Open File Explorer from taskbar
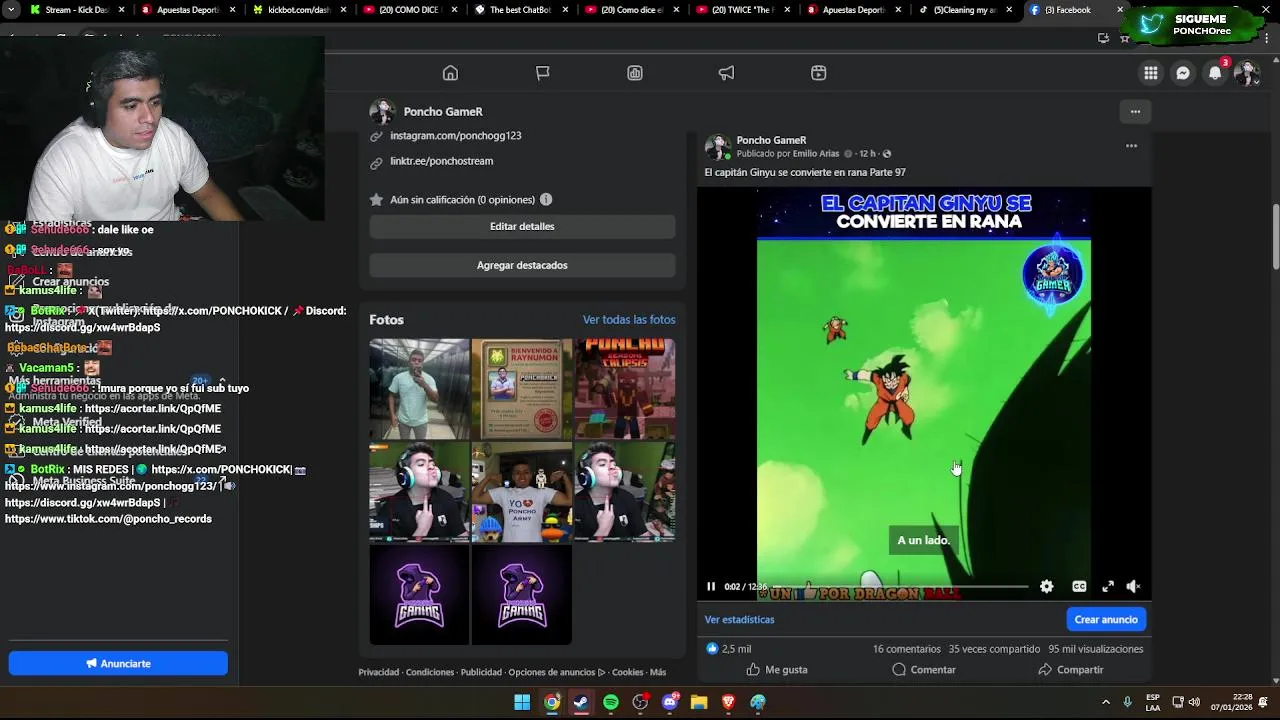 pyautogui.click(x=699, y=703)
